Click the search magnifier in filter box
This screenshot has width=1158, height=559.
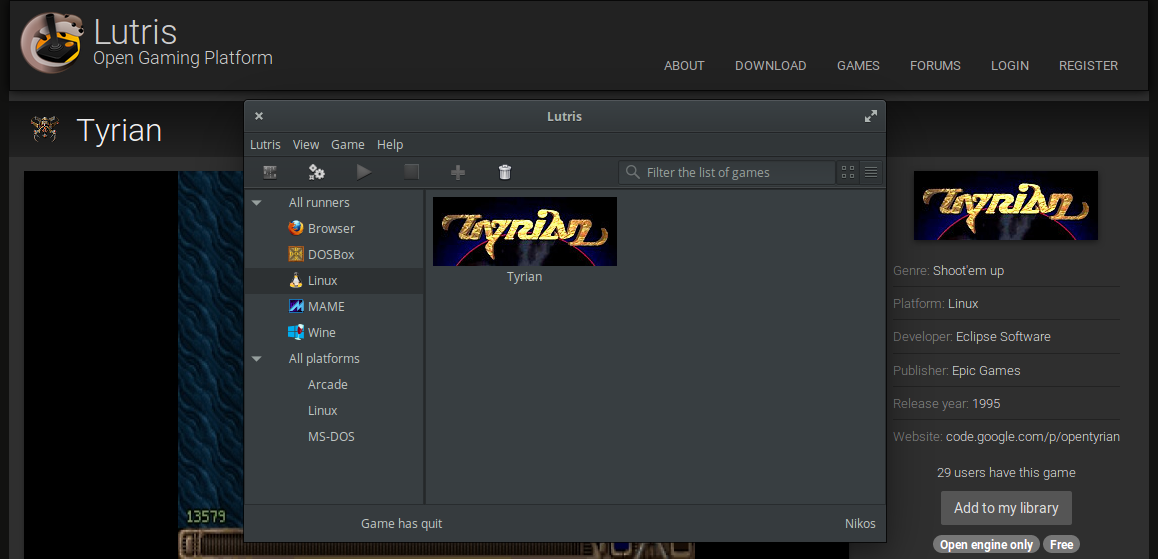click(x=632, y=172)
